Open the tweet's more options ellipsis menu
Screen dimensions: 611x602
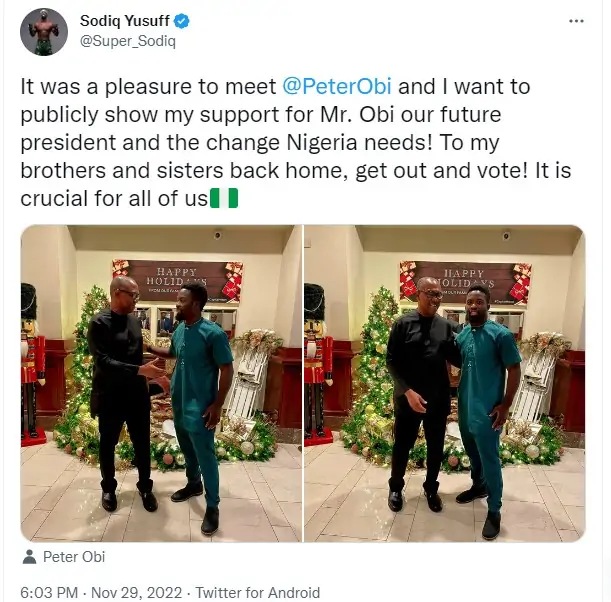point(575,21)
